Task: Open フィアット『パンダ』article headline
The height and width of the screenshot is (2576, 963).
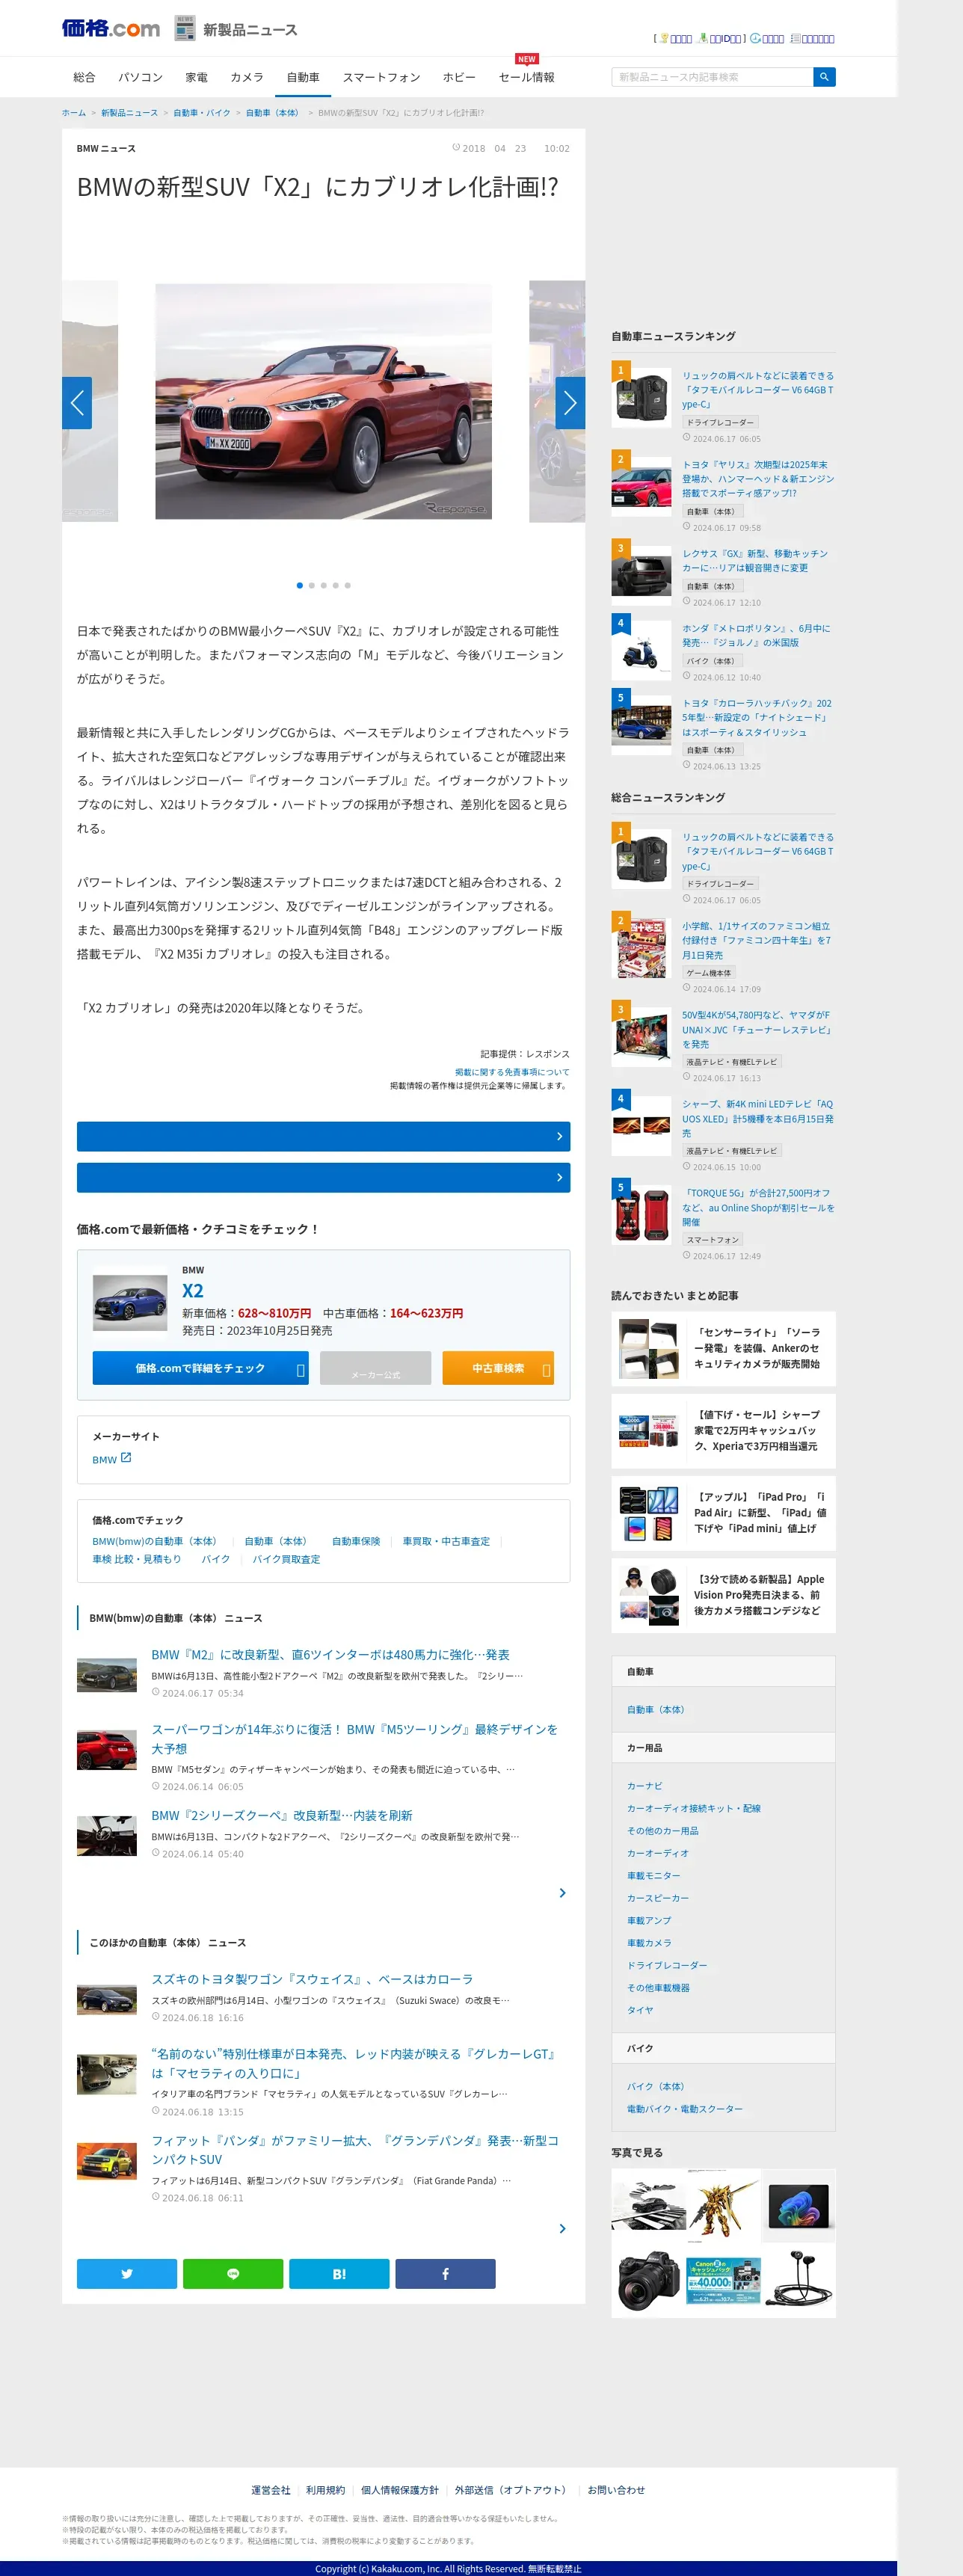Action: [x=355, y=2150]
